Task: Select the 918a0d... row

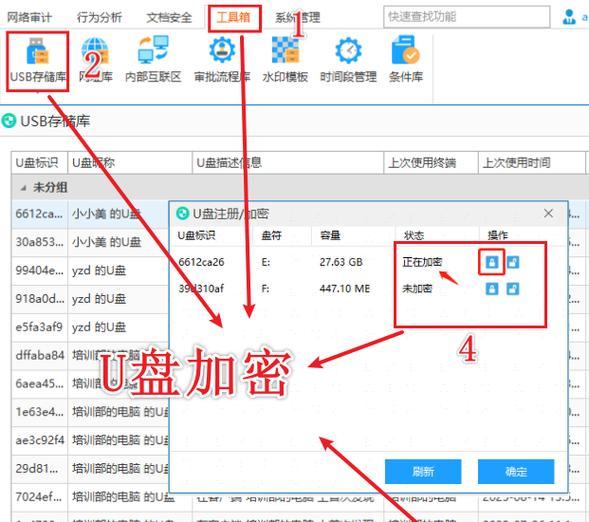Action: pos(90,299)
